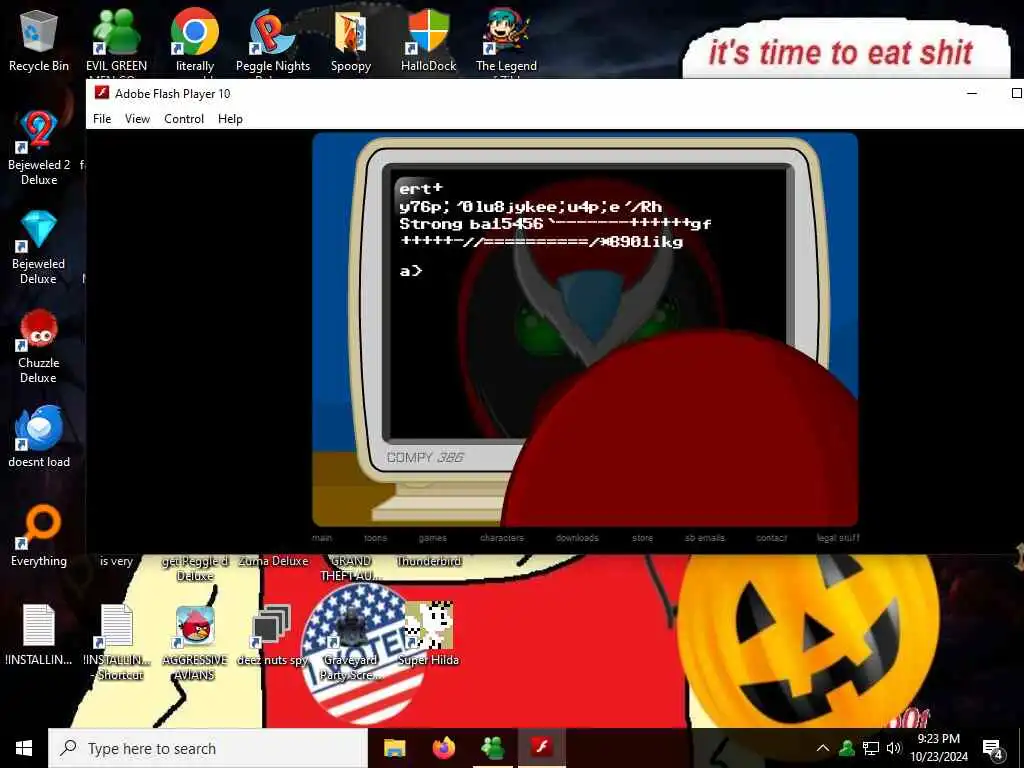
Task: Open the File menu in Flash Player
Action: tap(102, 119)
